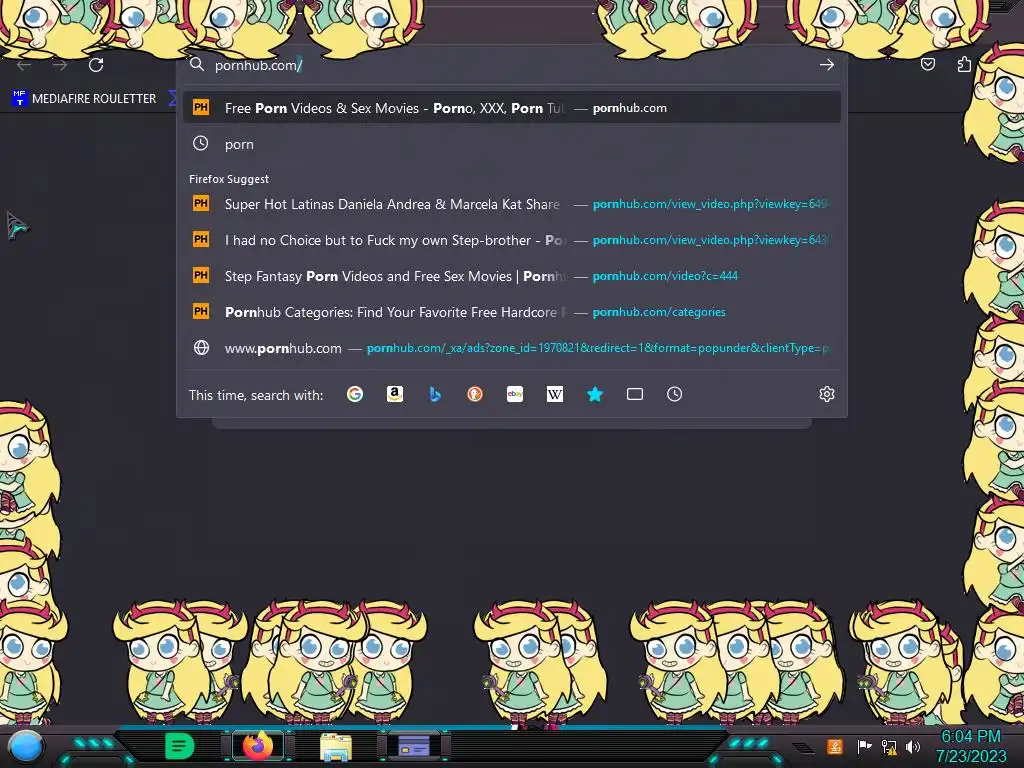The width and height of the screenshot is (1024, 768).
Task: Click the browser forward arrow
Action: [59, 65]
